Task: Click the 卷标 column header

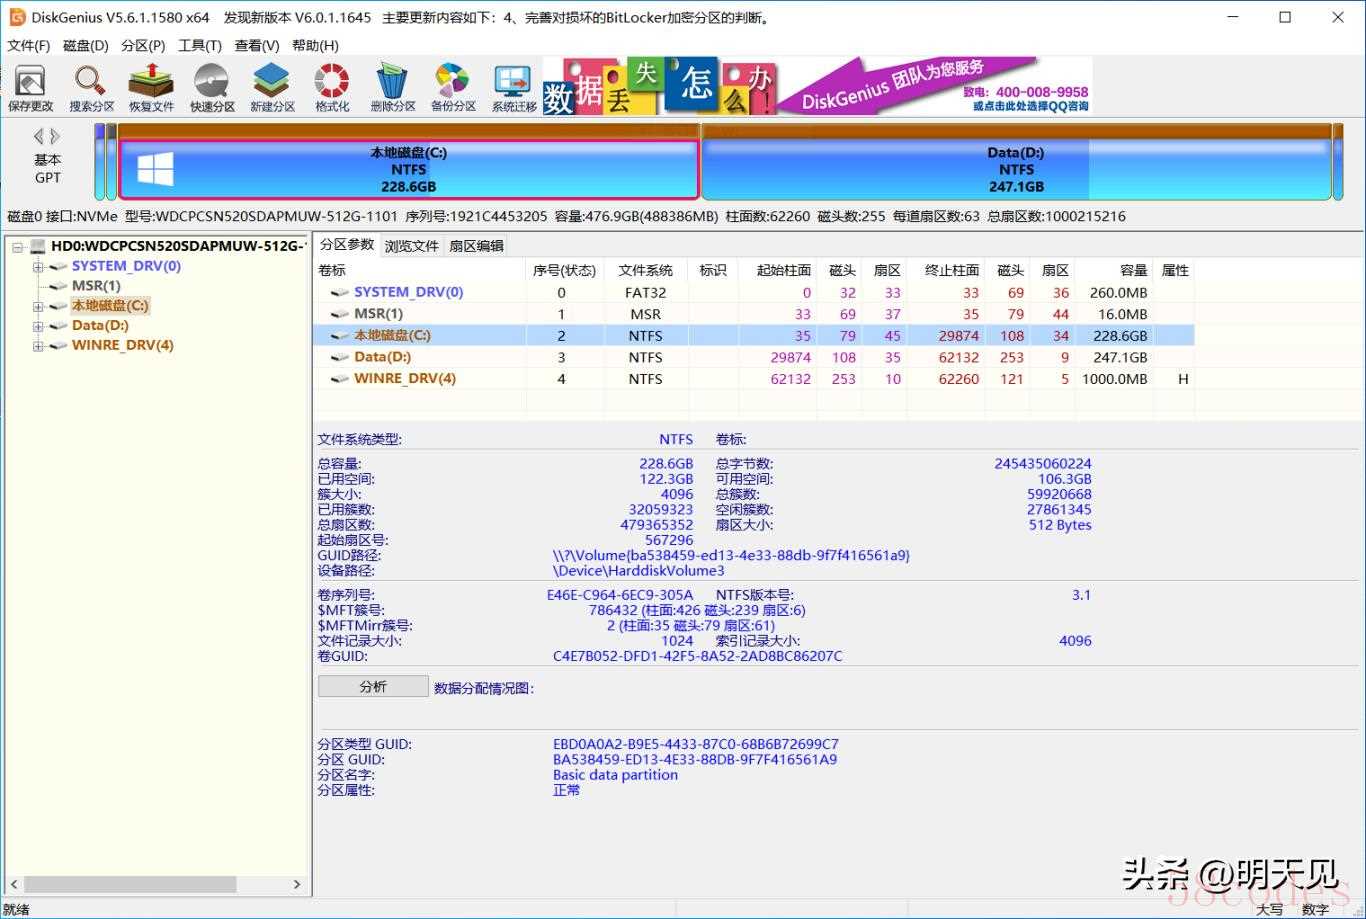Action: [x=332, y=270]
